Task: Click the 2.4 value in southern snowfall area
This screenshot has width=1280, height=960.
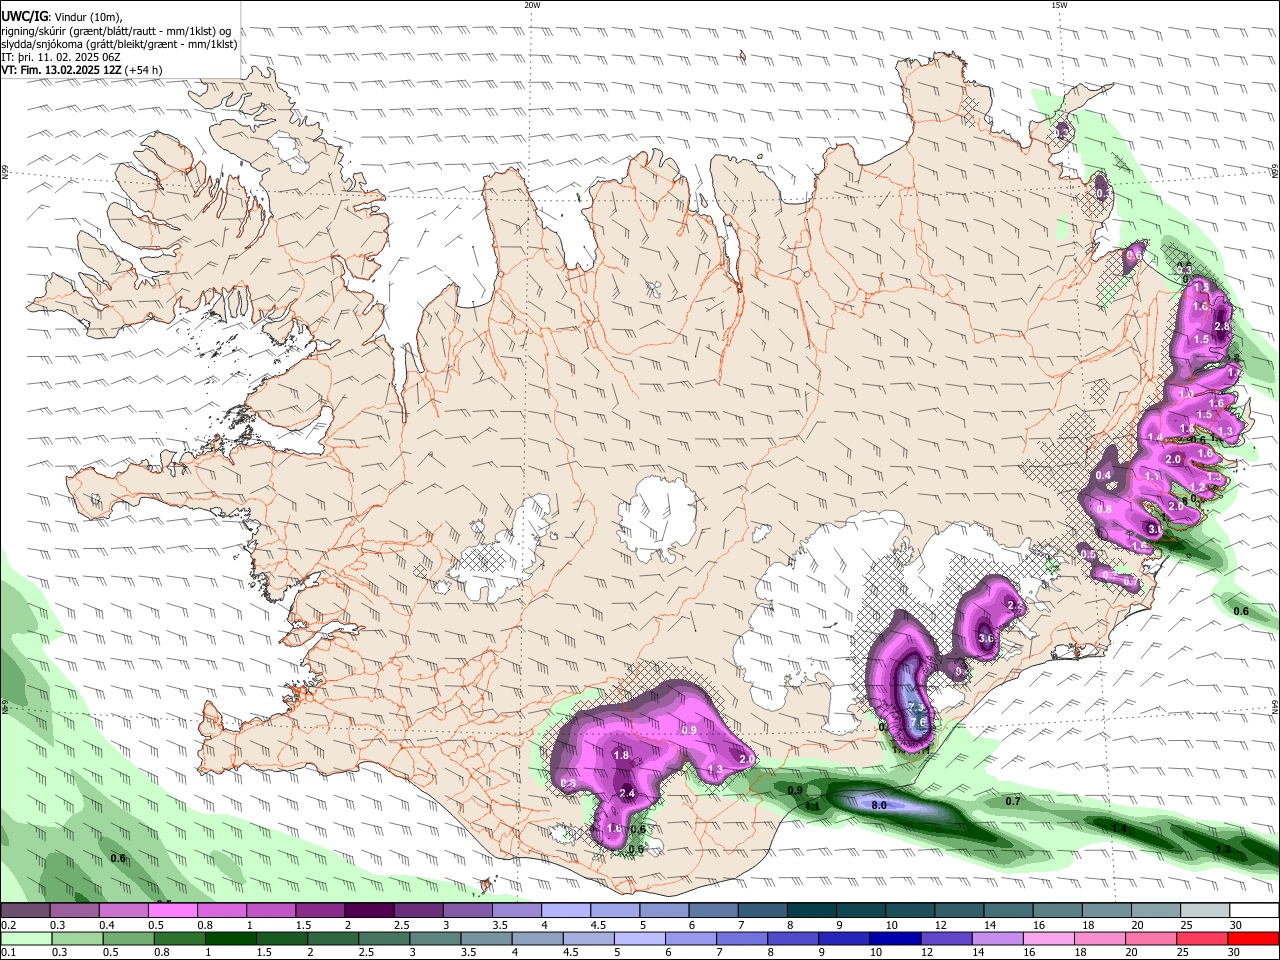Action: [628, 793]
